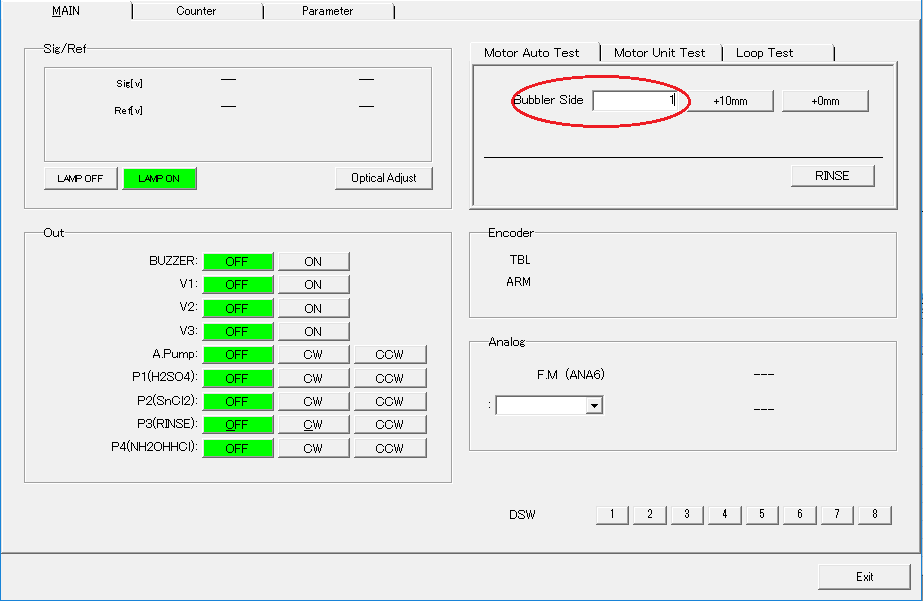Screen dimensions: 923x601
Task: Stop P1(H2SO4) pump with OFF
Action: [x=237, y=378]
